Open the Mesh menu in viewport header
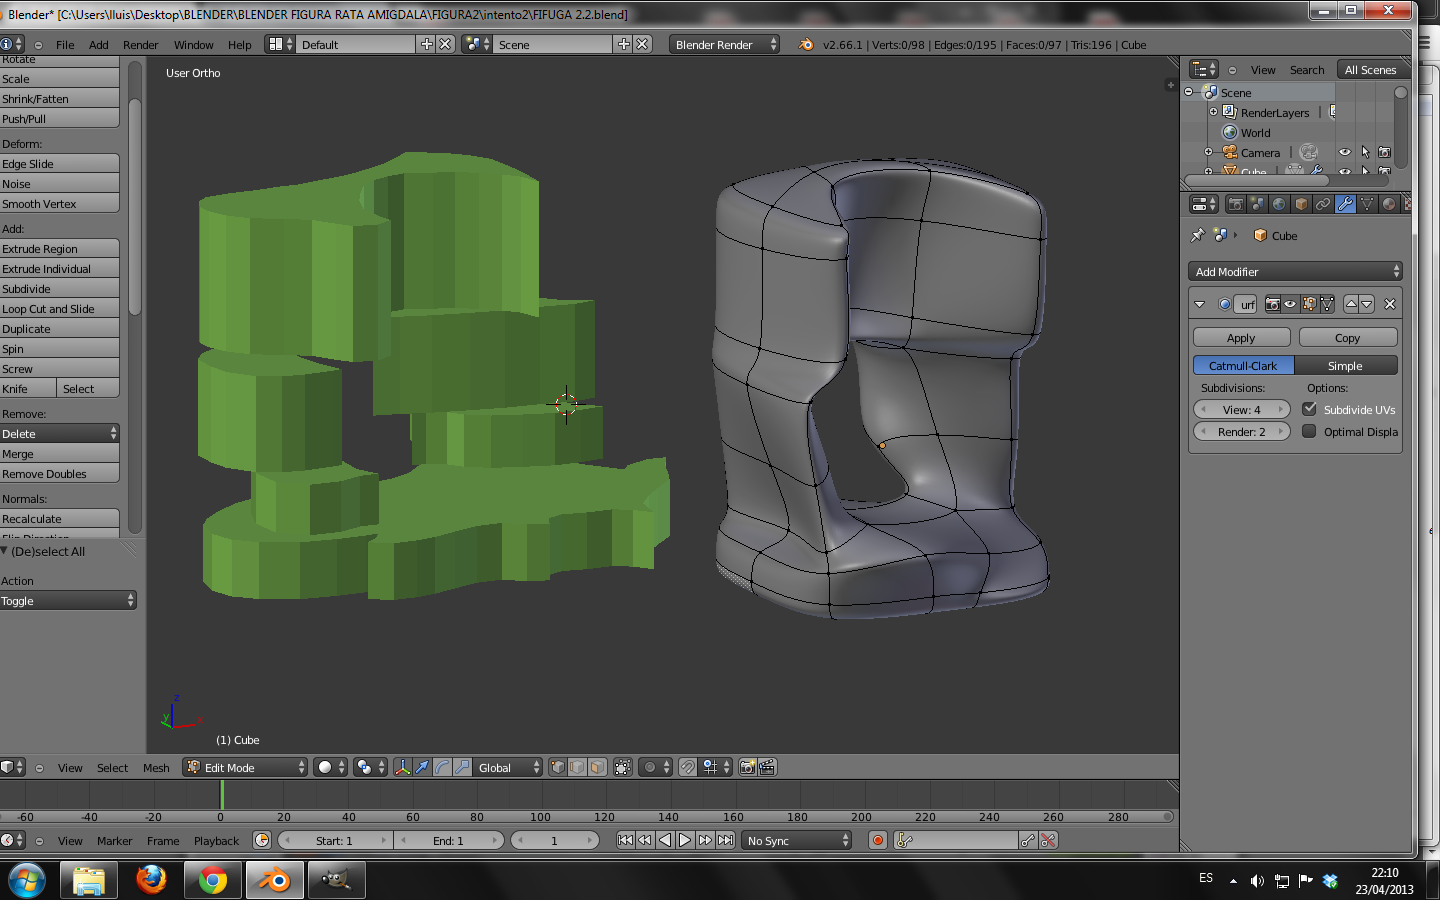Screen dimensions: 1440x900 [156, 768]
